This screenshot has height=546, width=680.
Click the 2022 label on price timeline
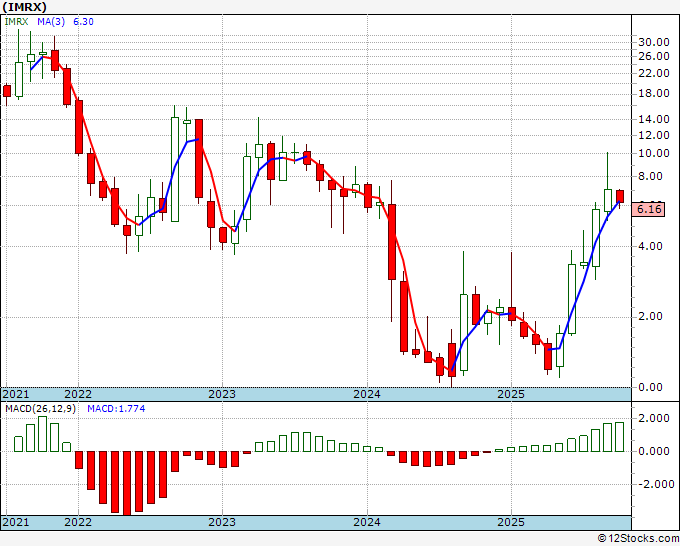(x=78, y=394)
